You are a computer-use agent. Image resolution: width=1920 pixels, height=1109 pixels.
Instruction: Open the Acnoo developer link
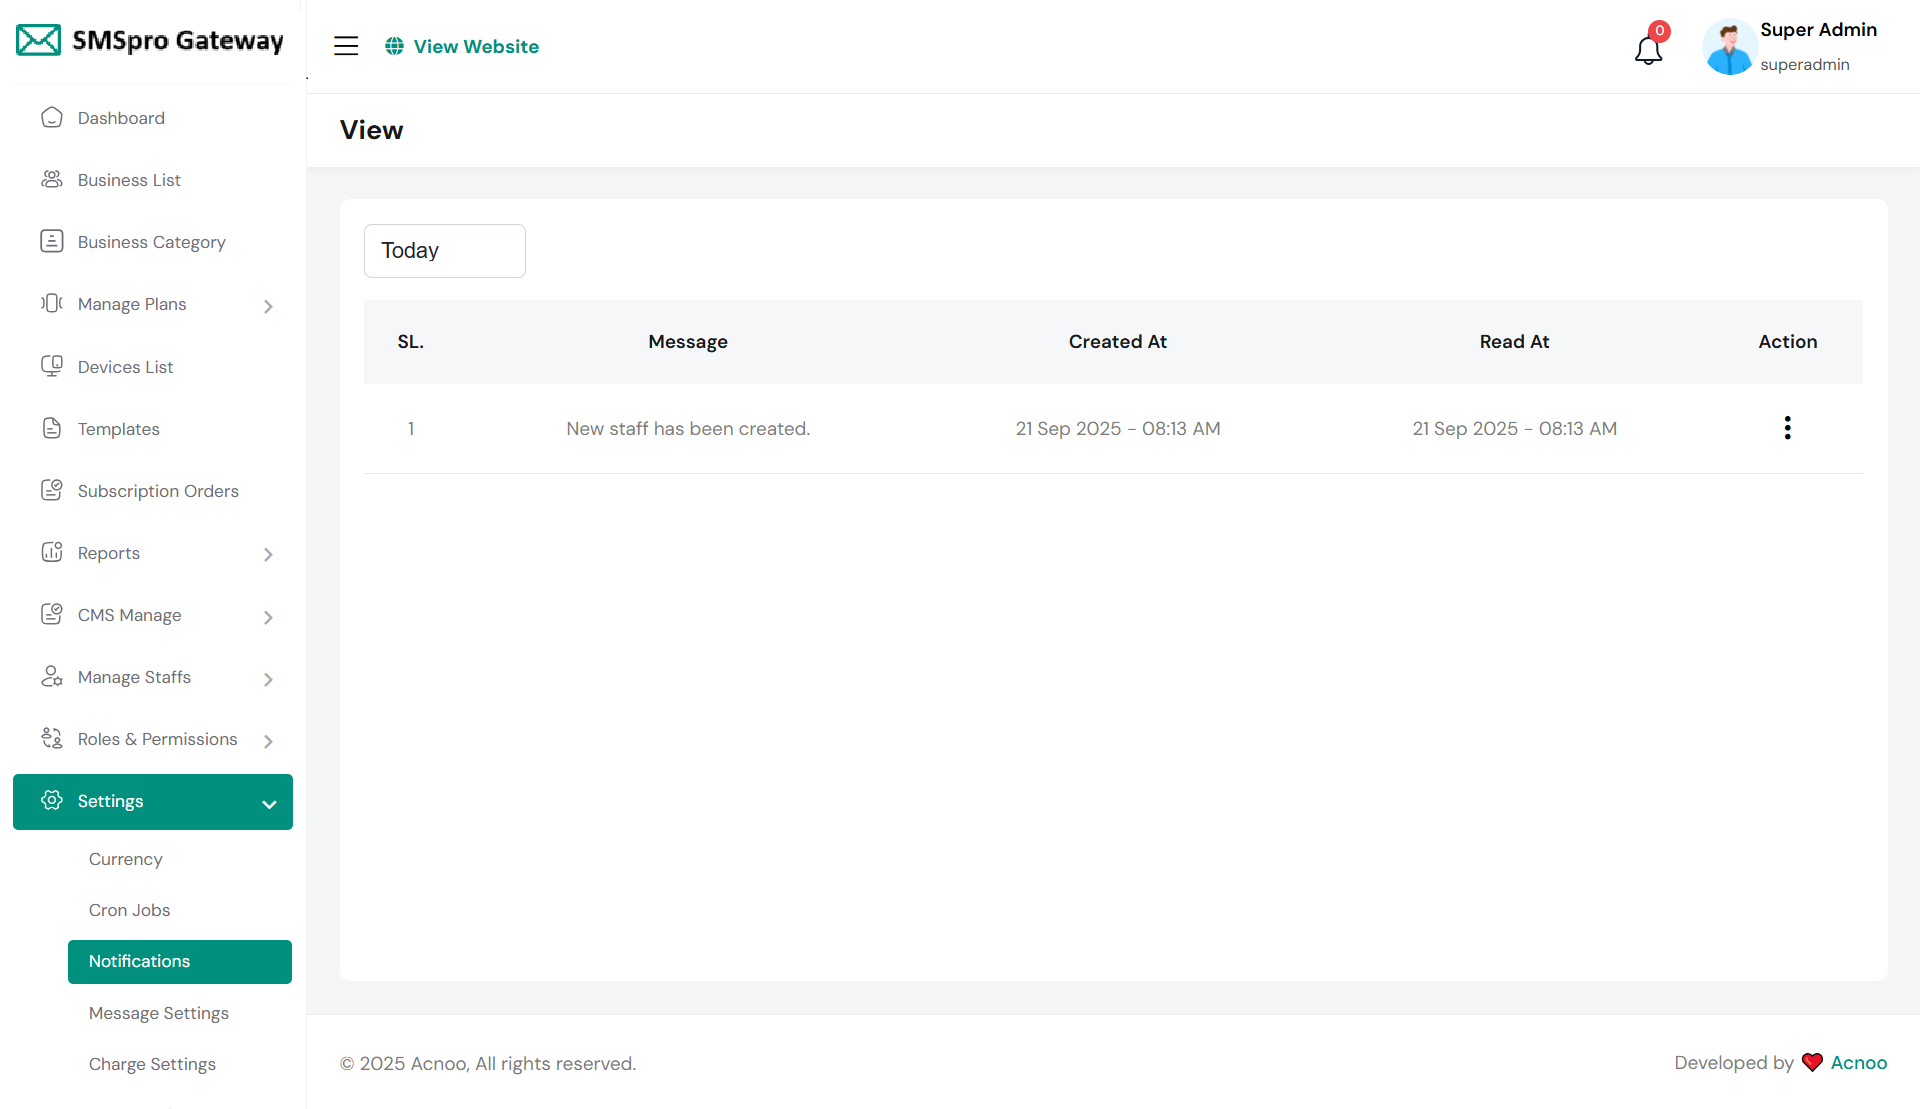coord(1858,1063)
